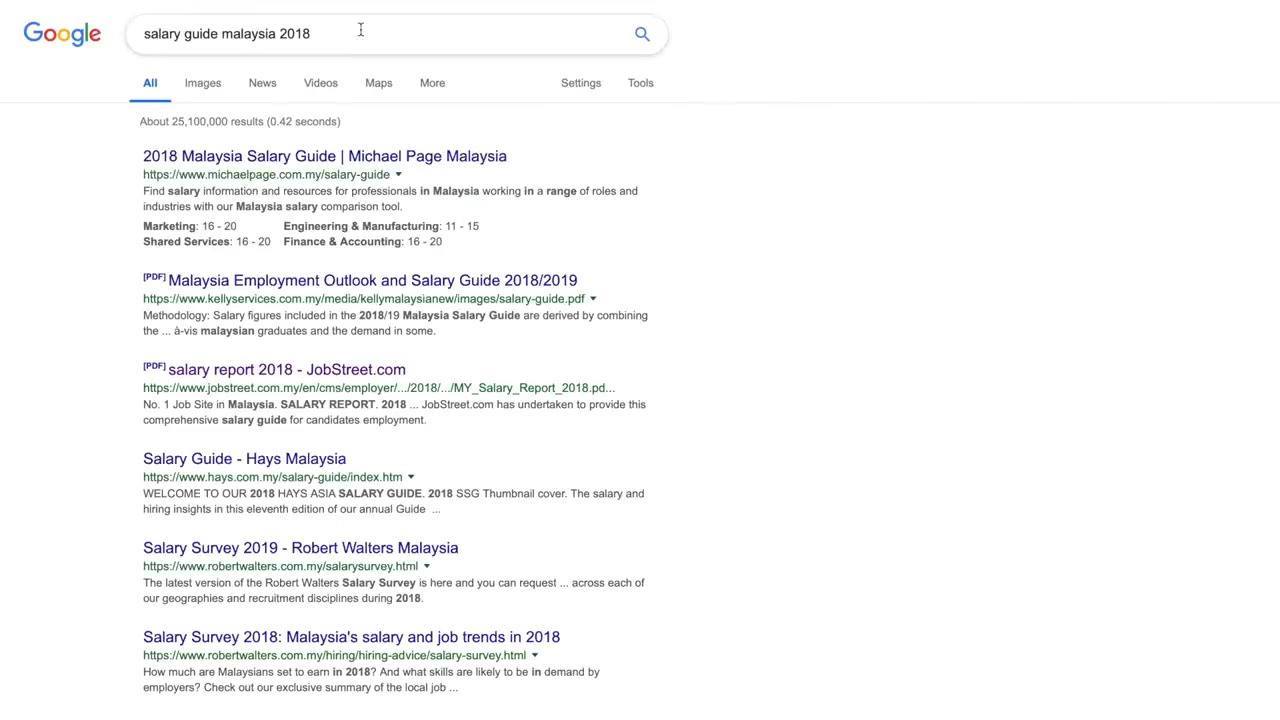Click the 'Marketing: 16 - 20' snippet text
Viewport: 1280px width, 720px height.
[x=190, y=226]
